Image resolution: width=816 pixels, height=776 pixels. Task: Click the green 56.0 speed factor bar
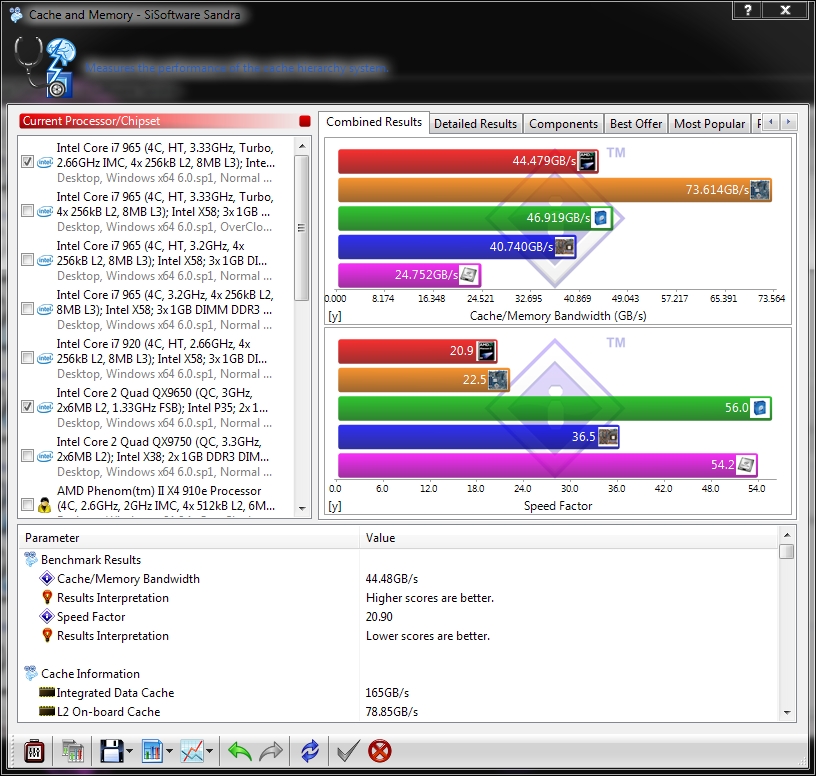pos(555,408)
